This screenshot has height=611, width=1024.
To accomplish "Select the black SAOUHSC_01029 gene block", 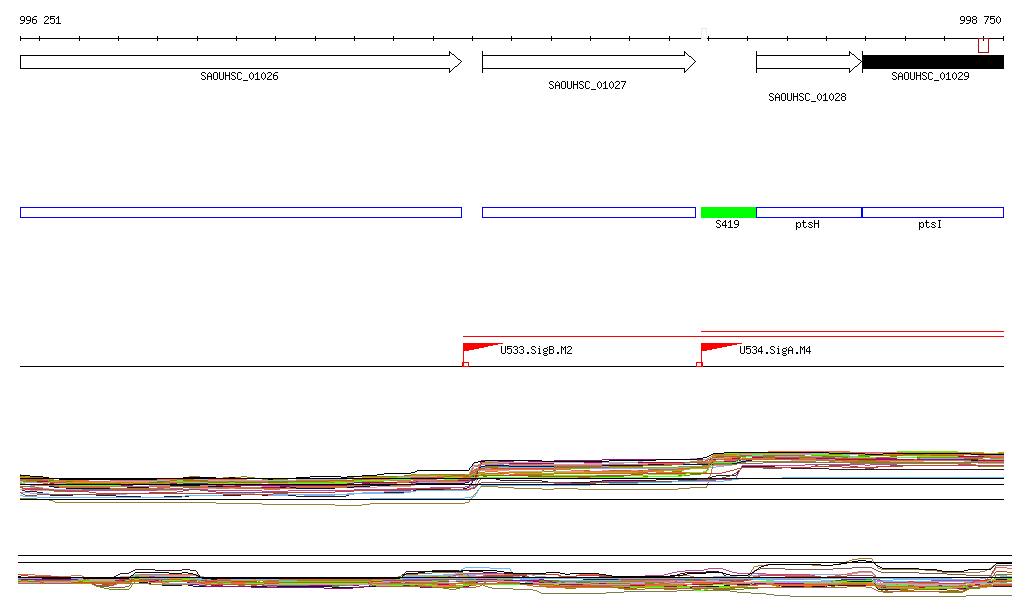I will tap(933, 62).
